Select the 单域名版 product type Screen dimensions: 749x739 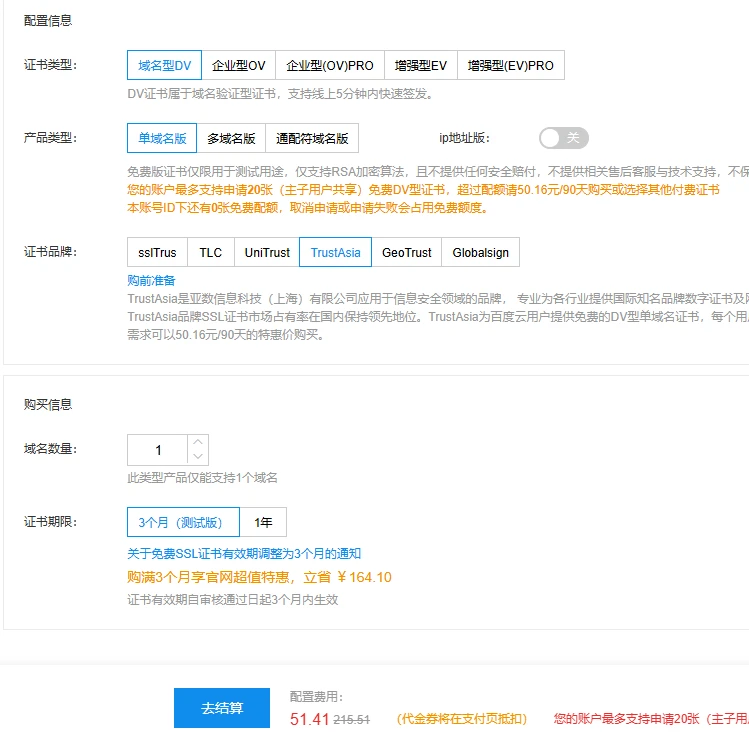(162, 138)
